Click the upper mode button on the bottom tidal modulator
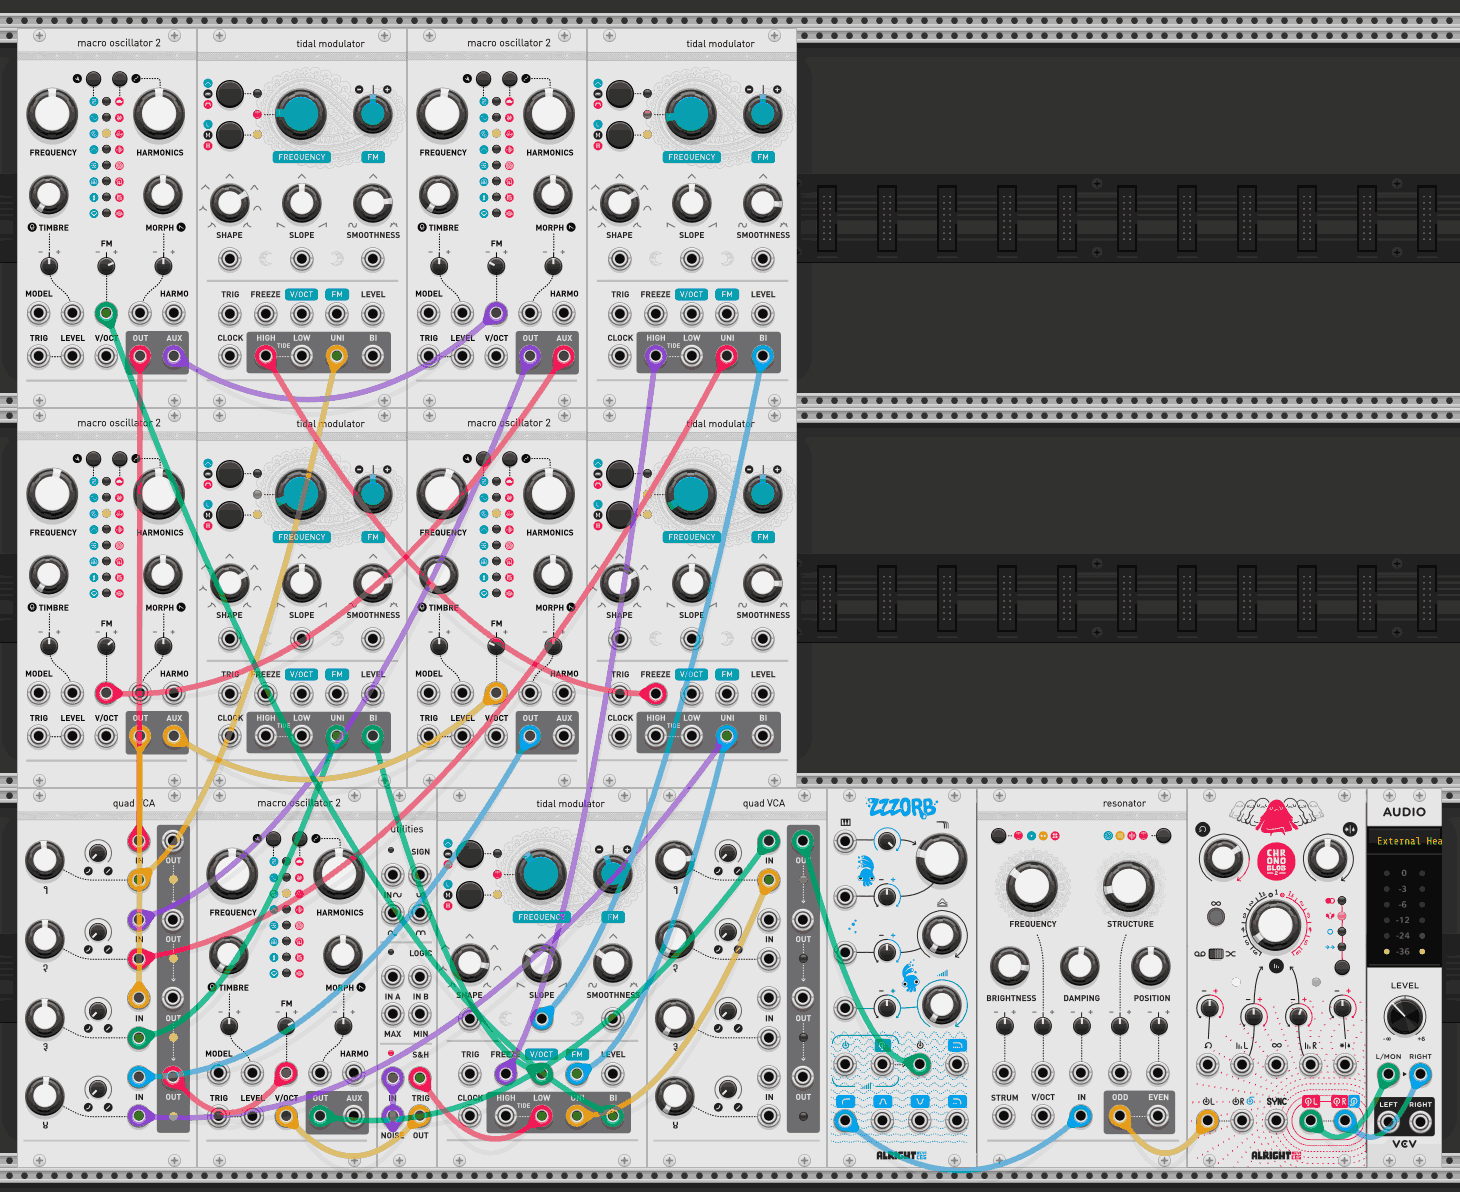 469,854
